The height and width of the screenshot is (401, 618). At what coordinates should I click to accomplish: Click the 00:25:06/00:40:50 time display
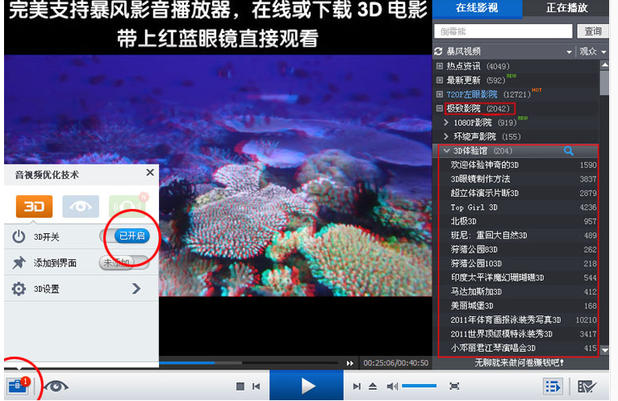tap(396, 363)
